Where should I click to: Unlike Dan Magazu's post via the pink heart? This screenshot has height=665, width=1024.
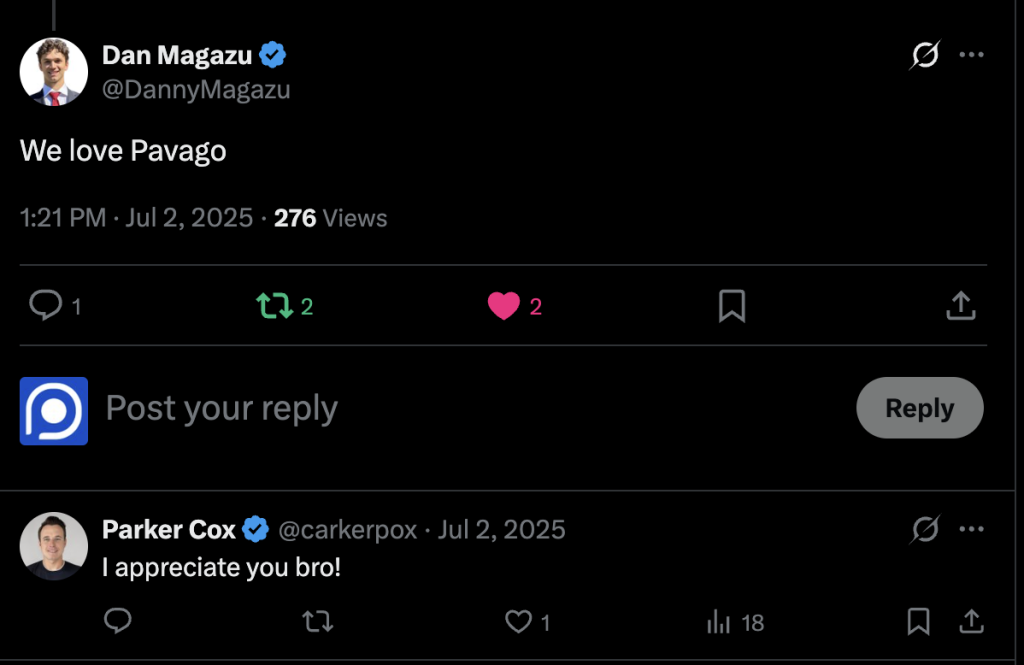pyautogui.click(x=504, y=306)
